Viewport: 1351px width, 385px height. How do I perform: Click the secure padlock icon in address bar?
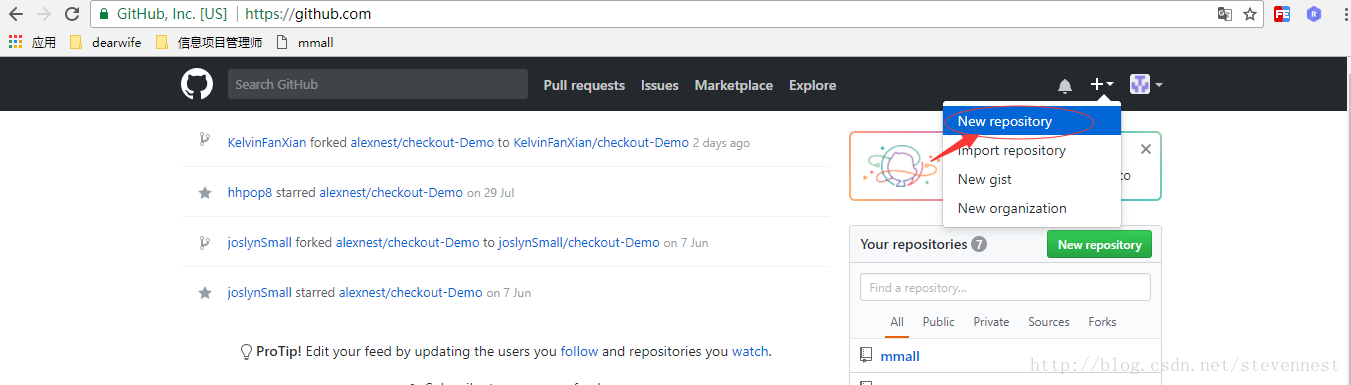[x=103, y=14]
